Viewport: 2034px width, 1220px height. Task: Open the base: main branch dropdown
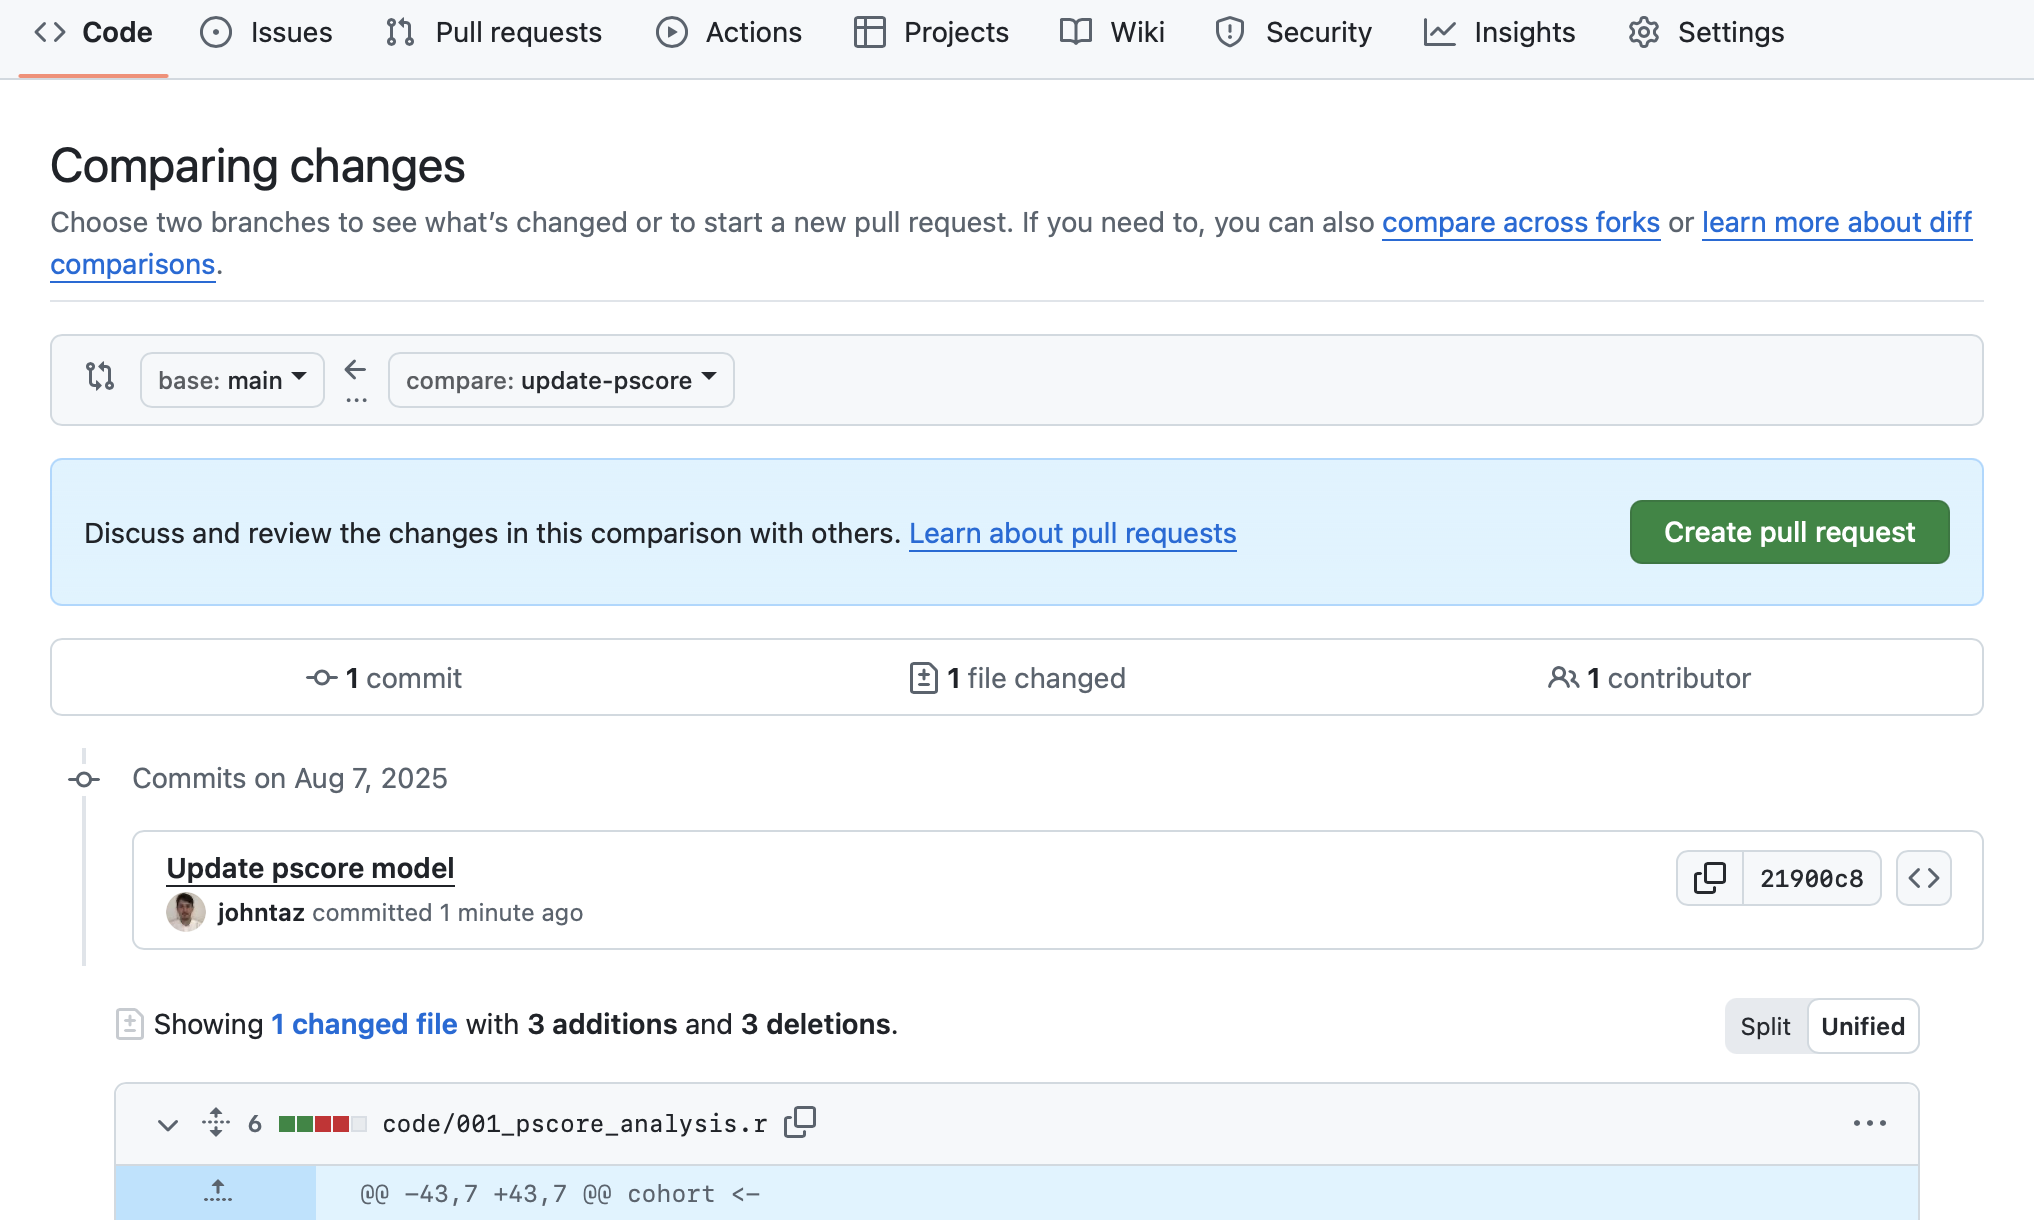[x=232, y=380]
